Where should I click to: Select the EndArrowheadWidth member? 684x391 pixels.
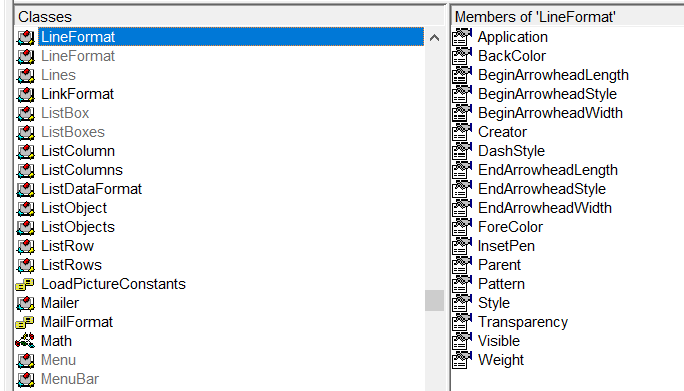pos(545,208)
